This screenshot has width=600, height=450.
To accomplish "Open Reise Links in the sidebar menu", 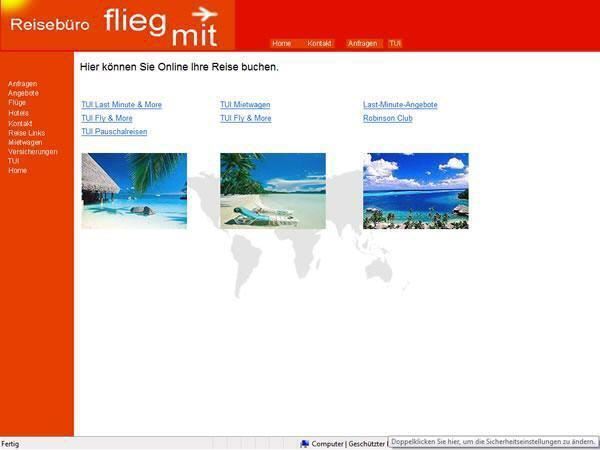I will pyautogui.click(x=26, y=133).
